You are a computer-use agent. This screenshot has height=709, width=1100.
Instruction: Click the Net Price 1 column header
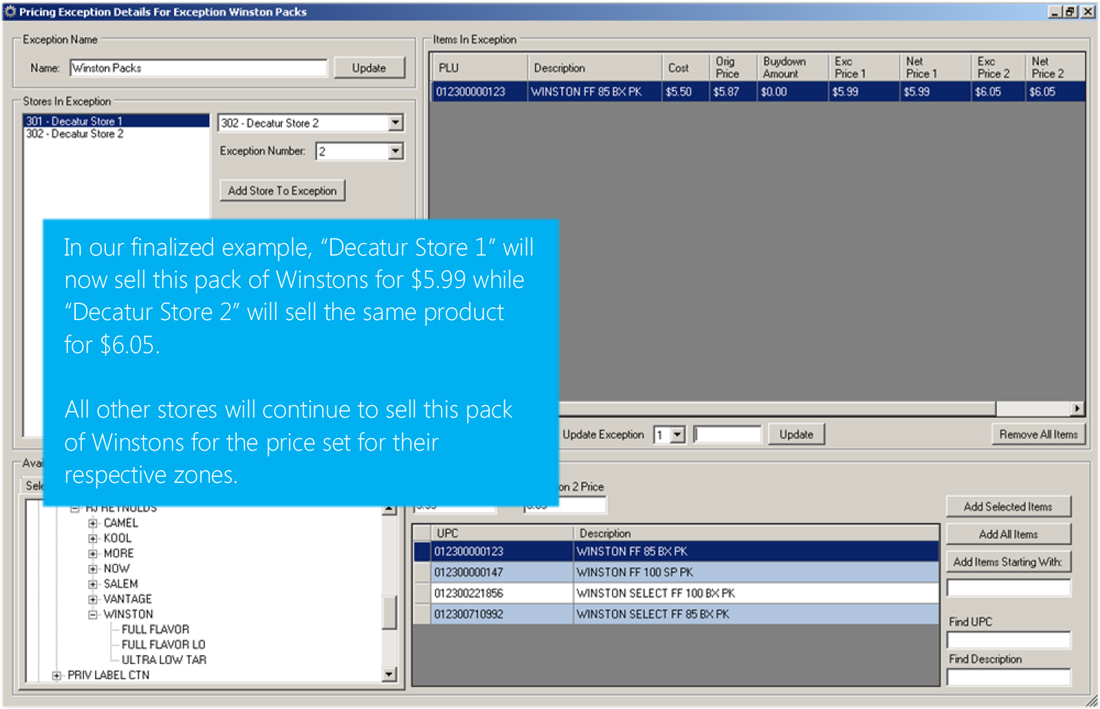pyautogui.click(x=936, y=68)
